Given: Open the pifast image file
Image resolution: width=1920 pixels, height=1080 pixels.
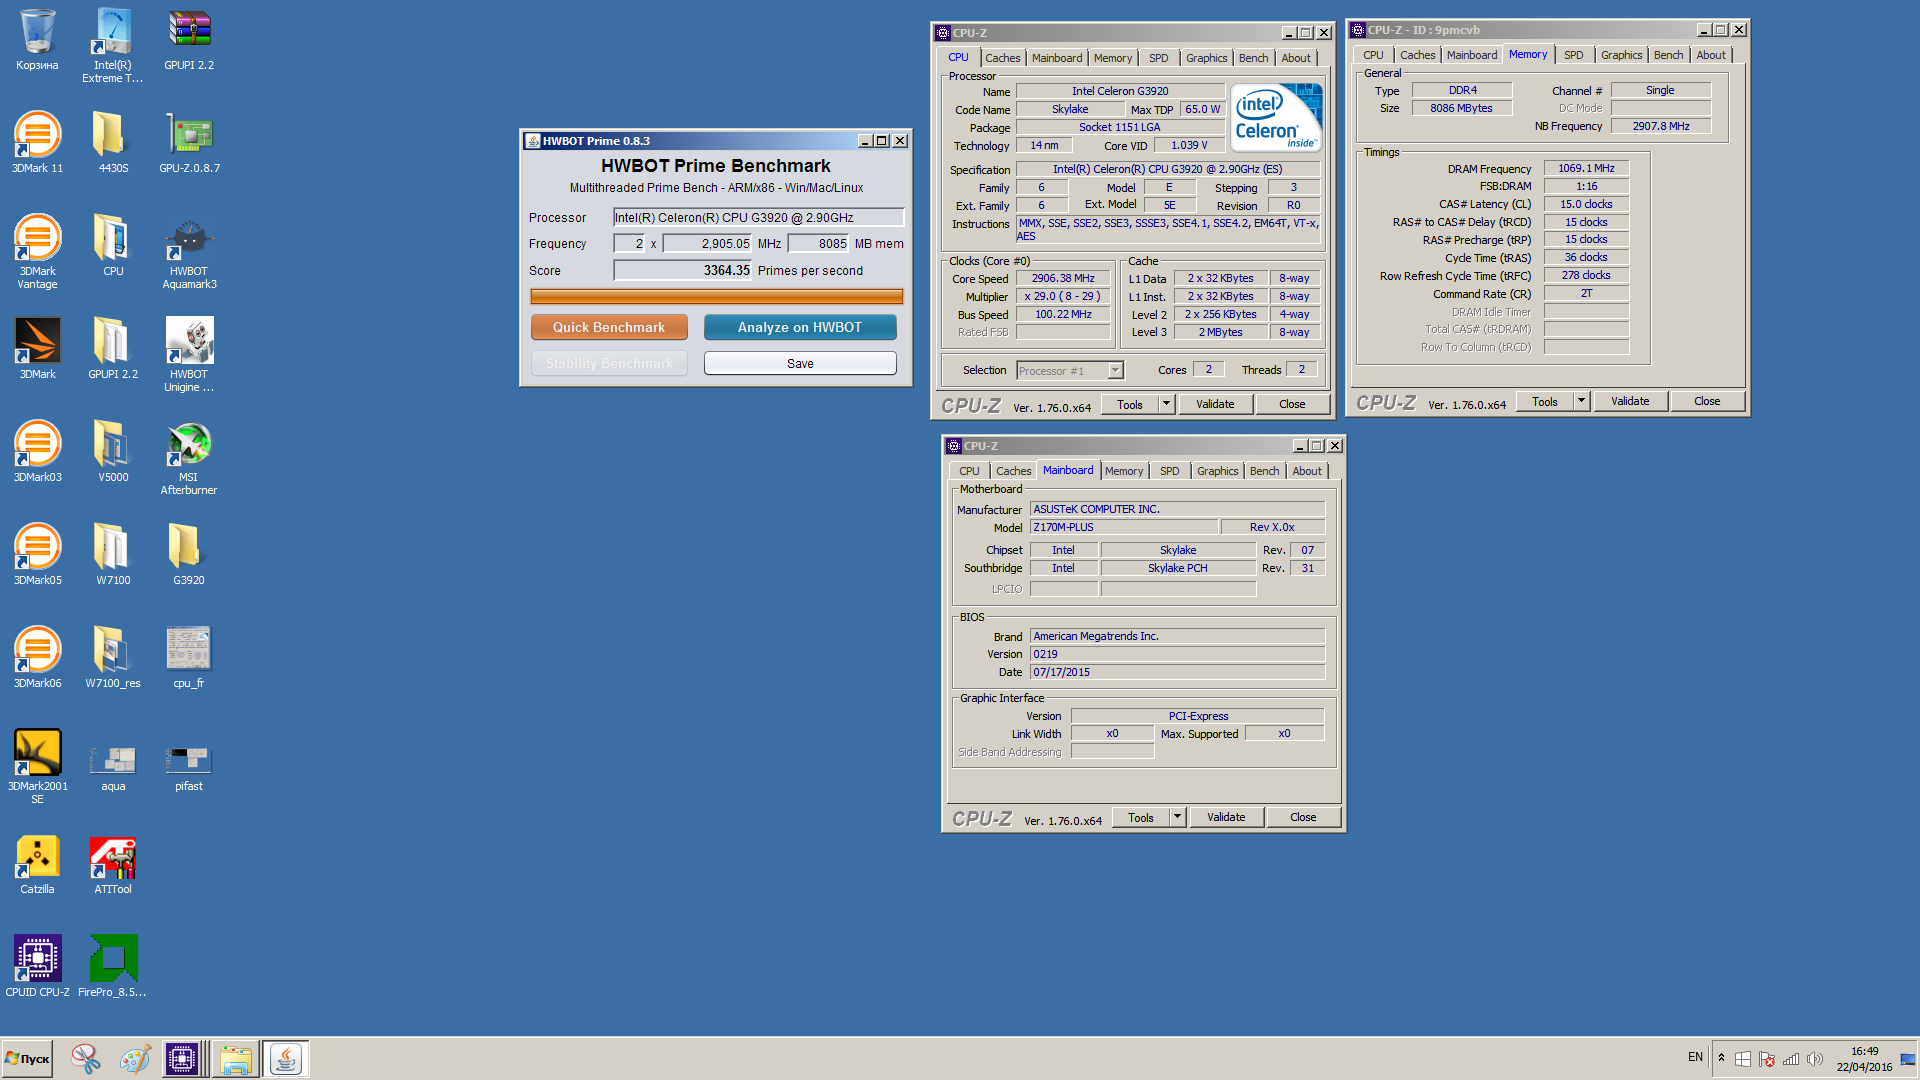Looking at the screenshot, I should click(x=189, y=767).
